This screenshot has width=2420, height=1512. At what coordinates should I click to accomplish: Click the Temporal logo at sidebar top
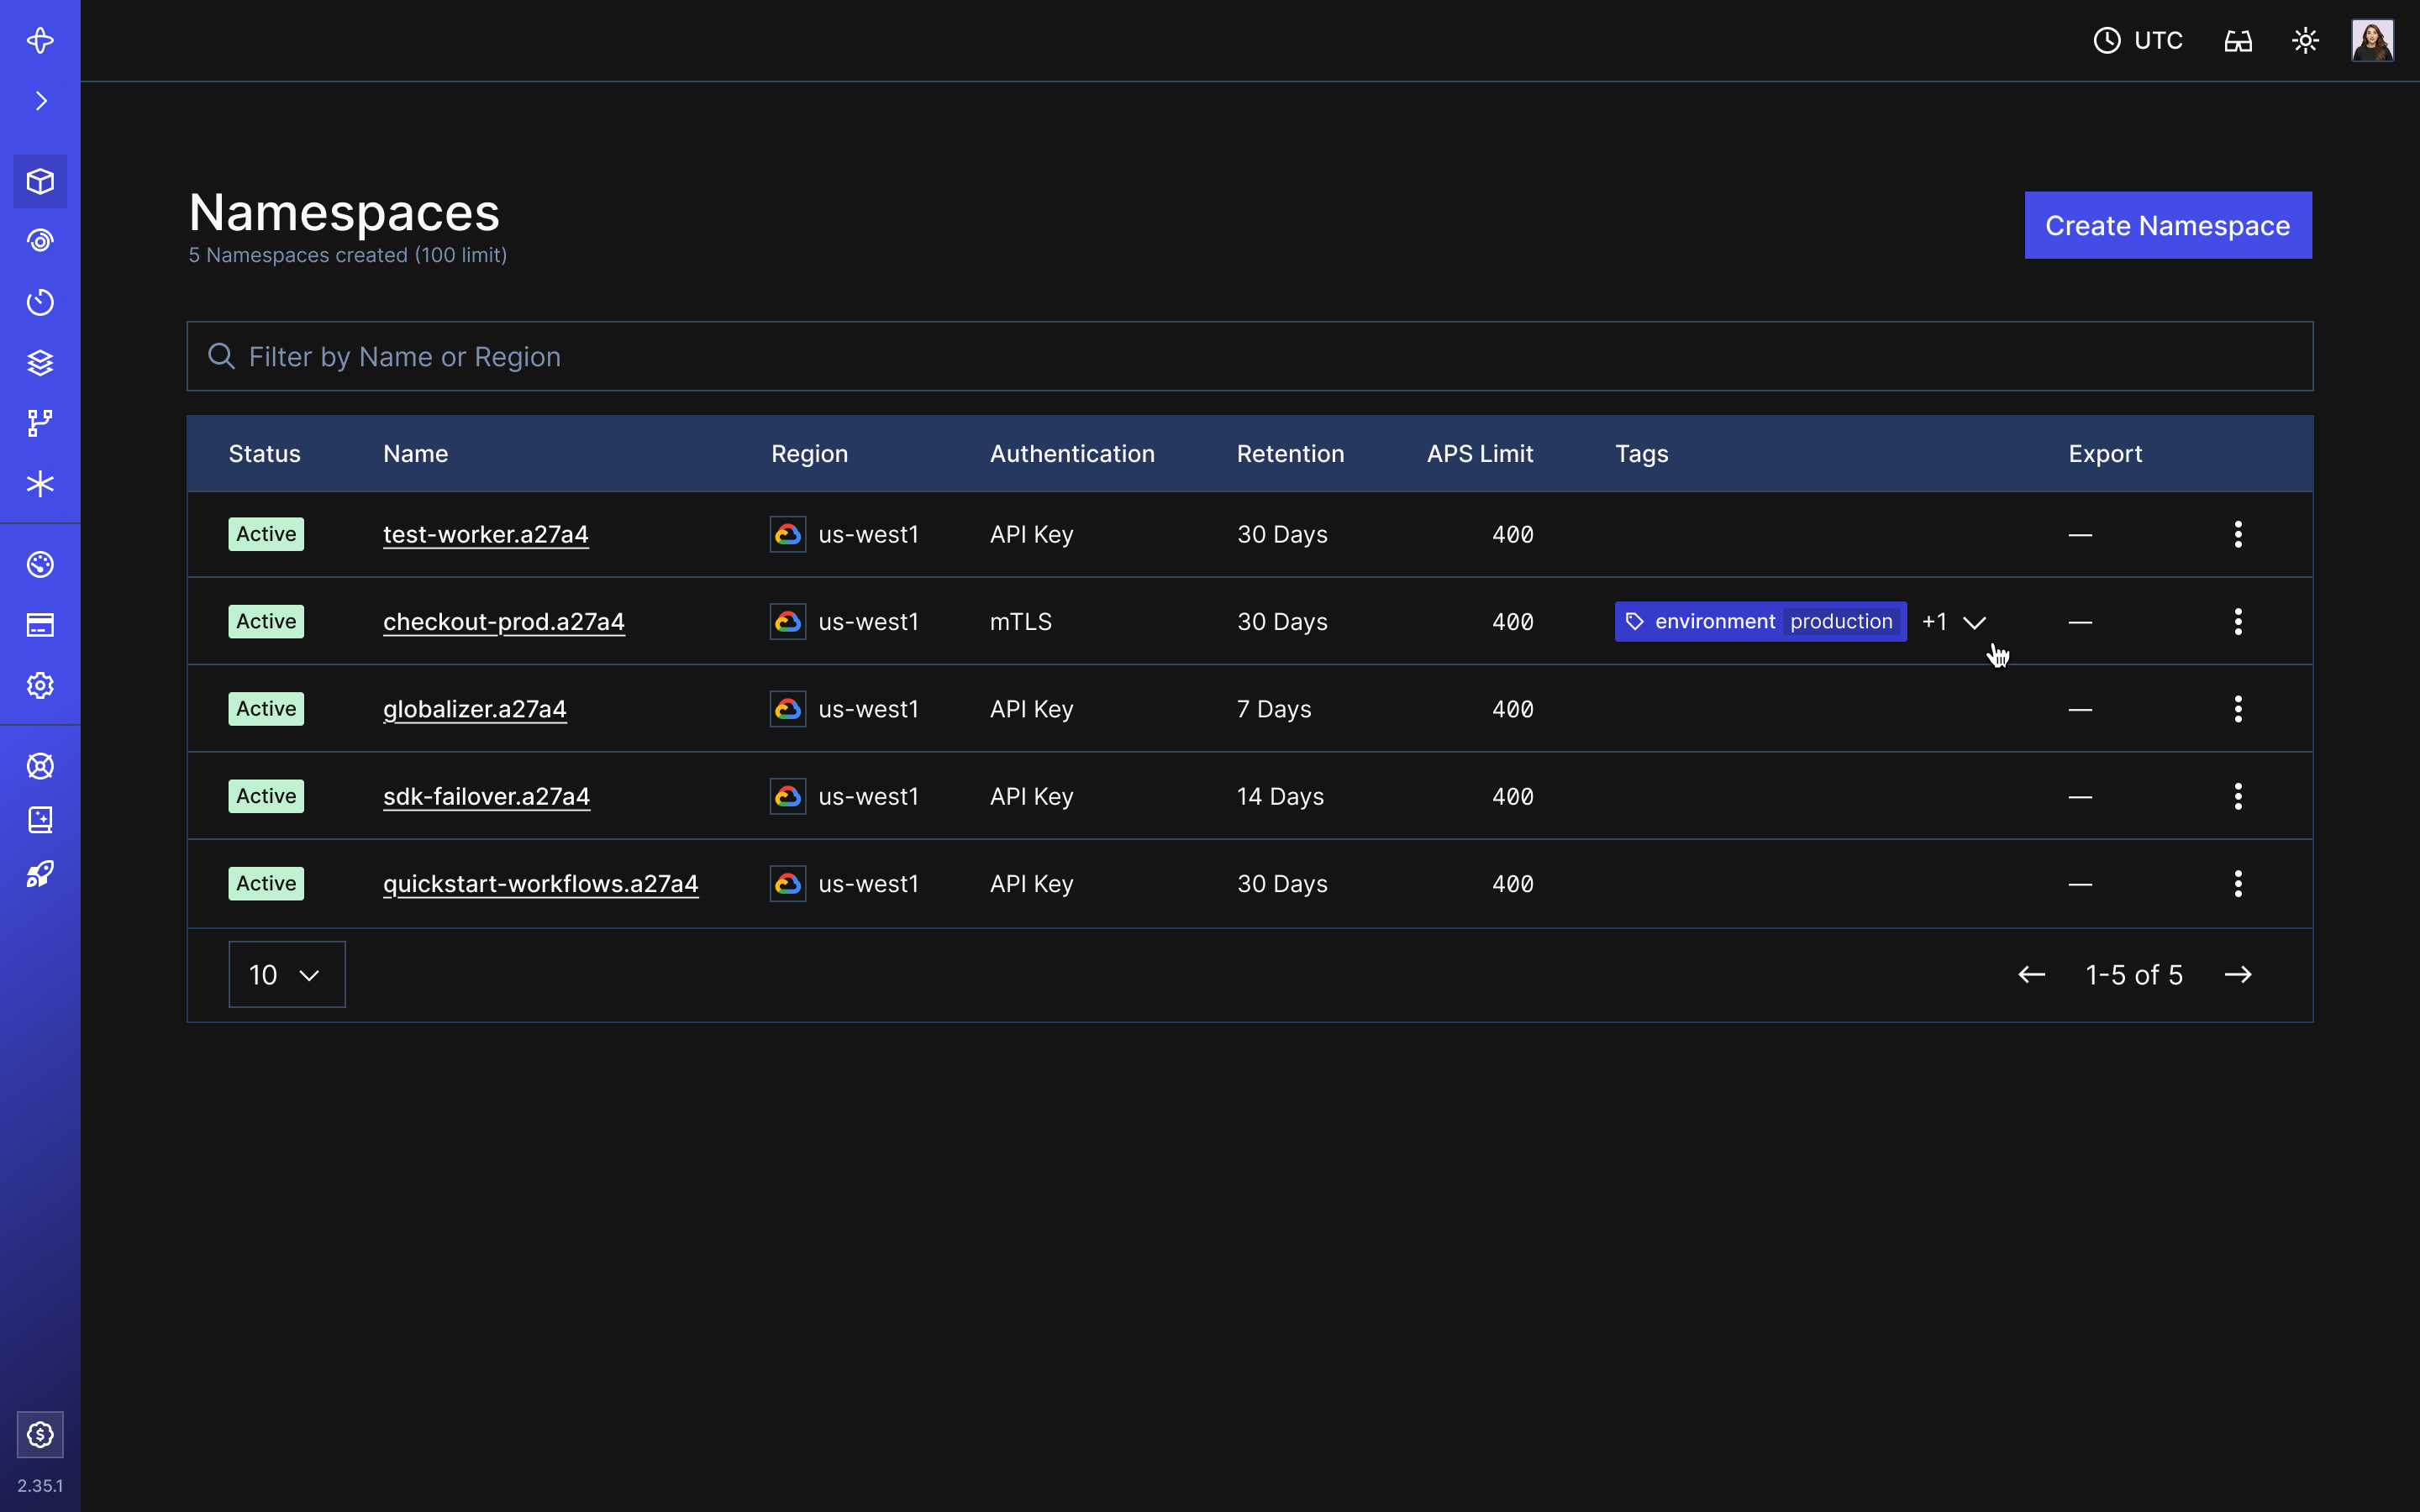pos(40,40)
